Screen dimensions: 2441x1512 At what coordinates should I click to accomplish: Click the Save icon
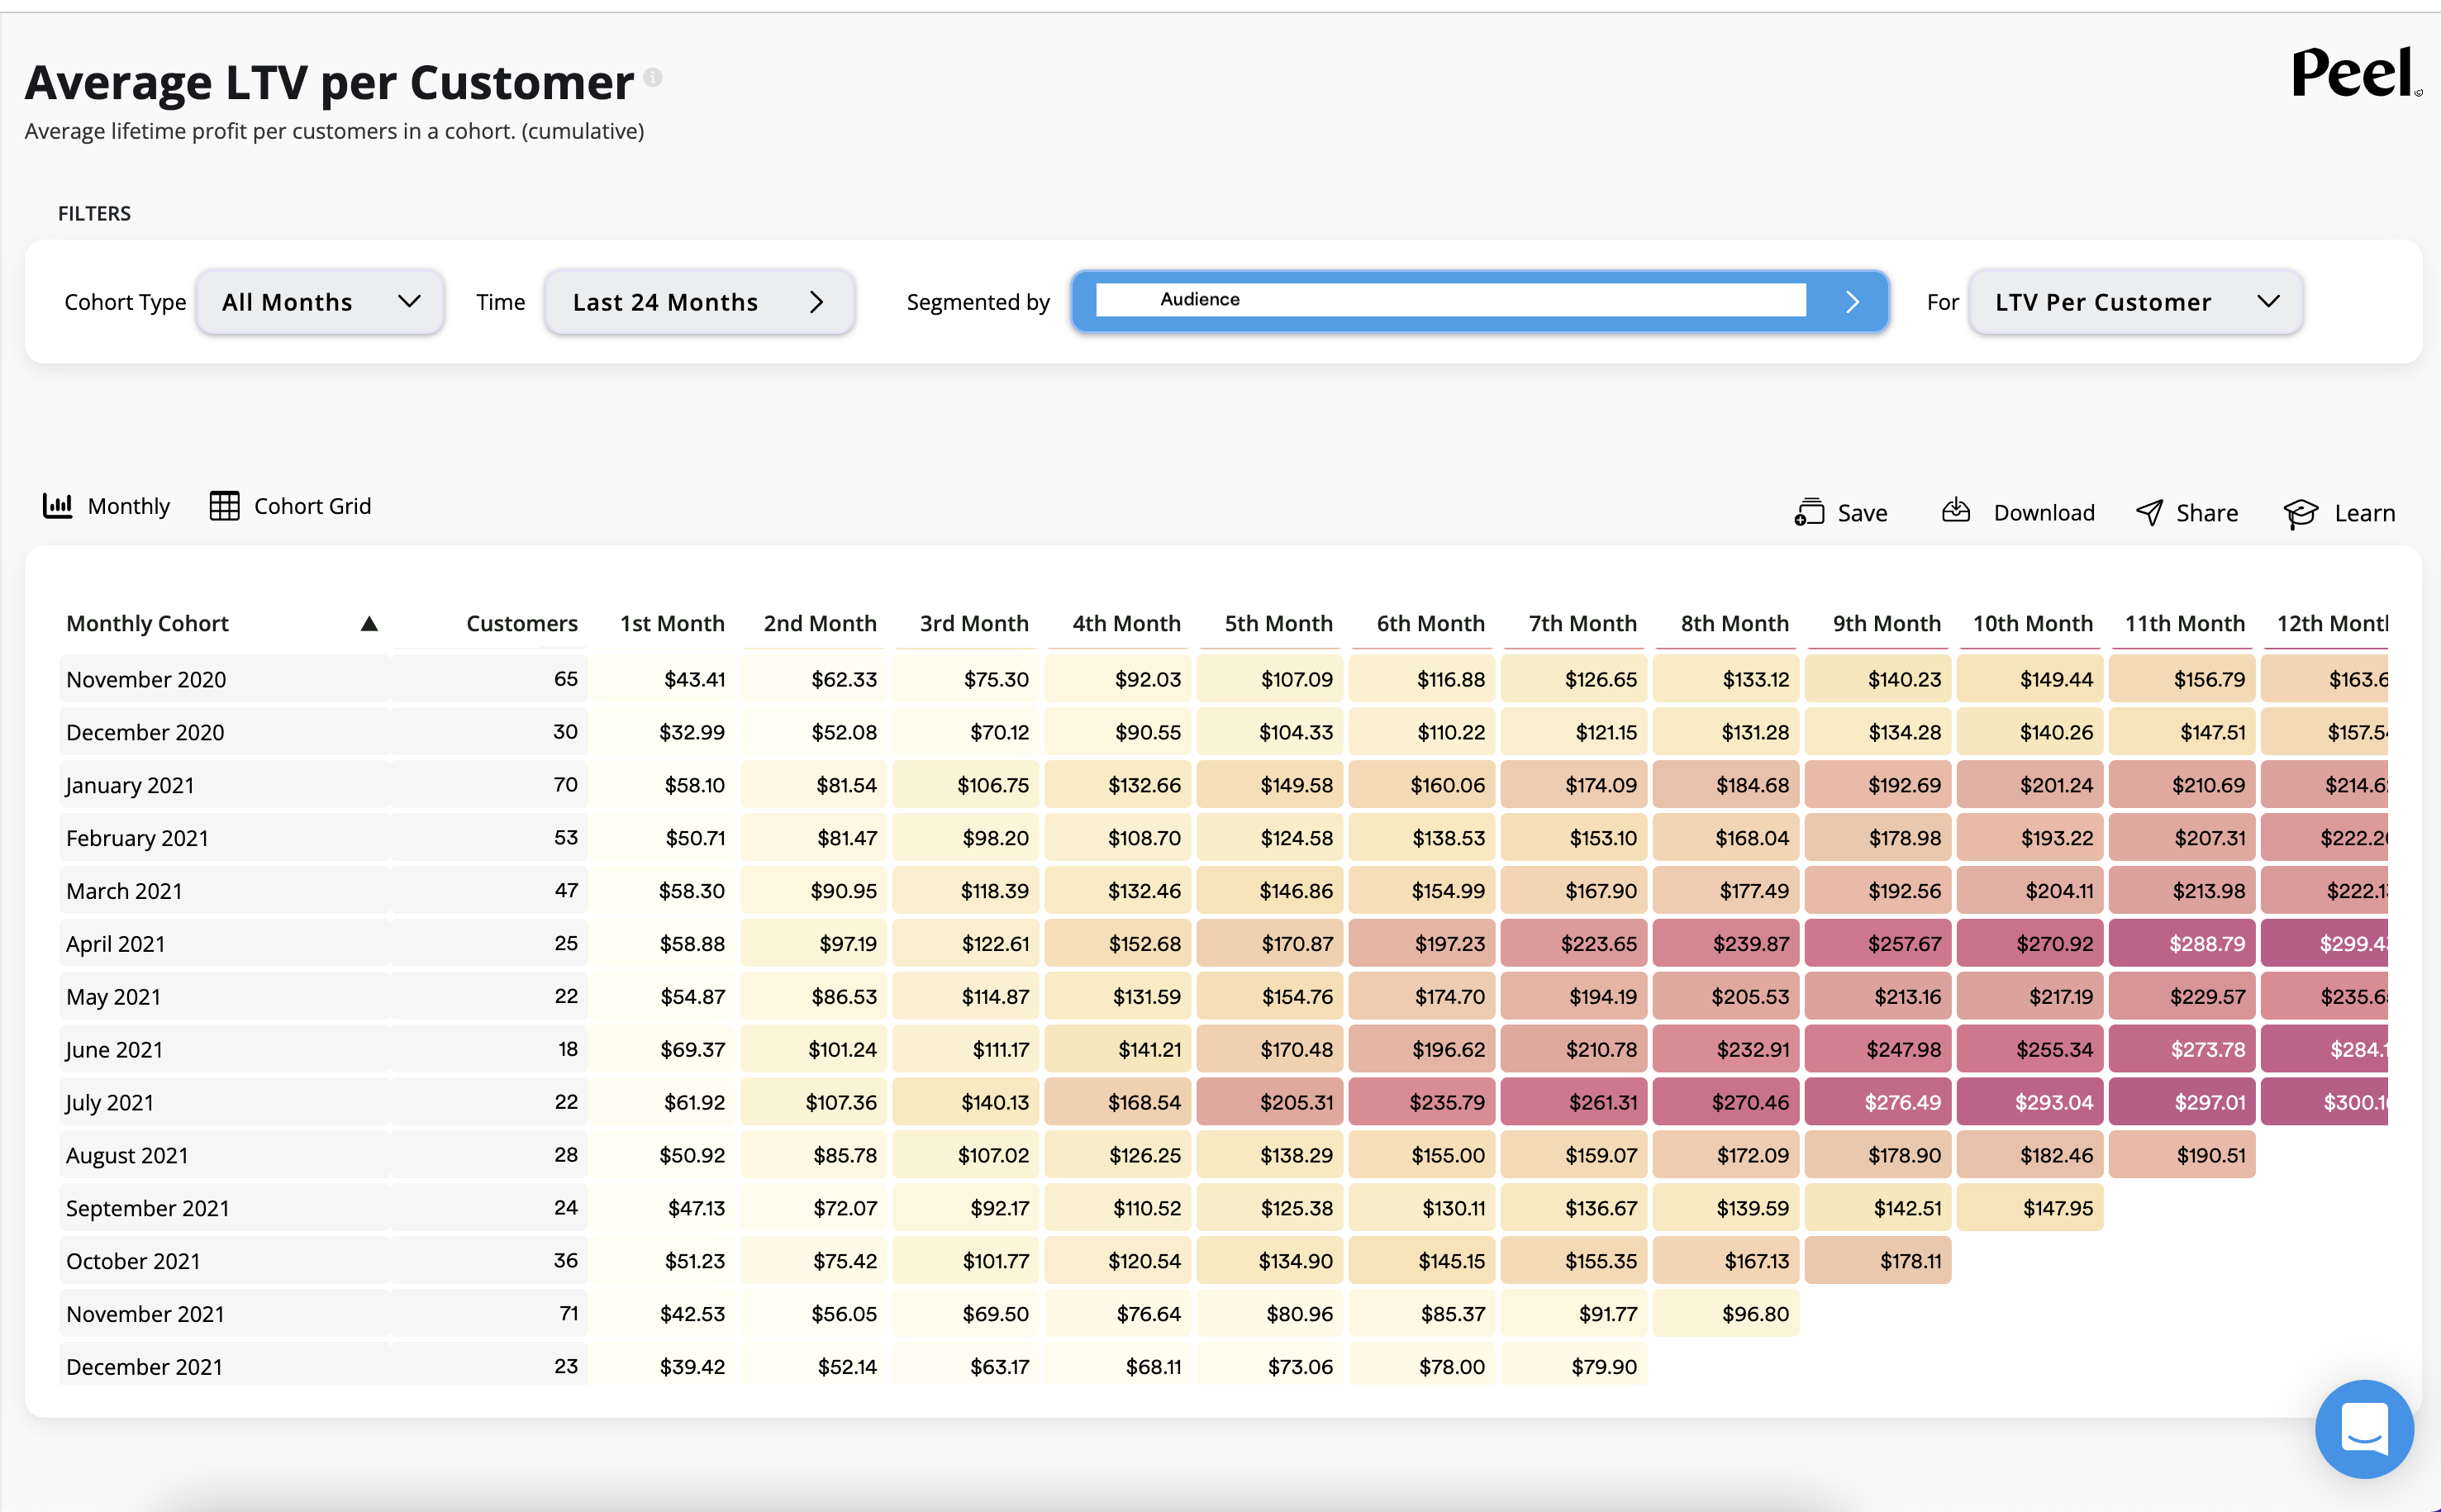click(1809, 512)
